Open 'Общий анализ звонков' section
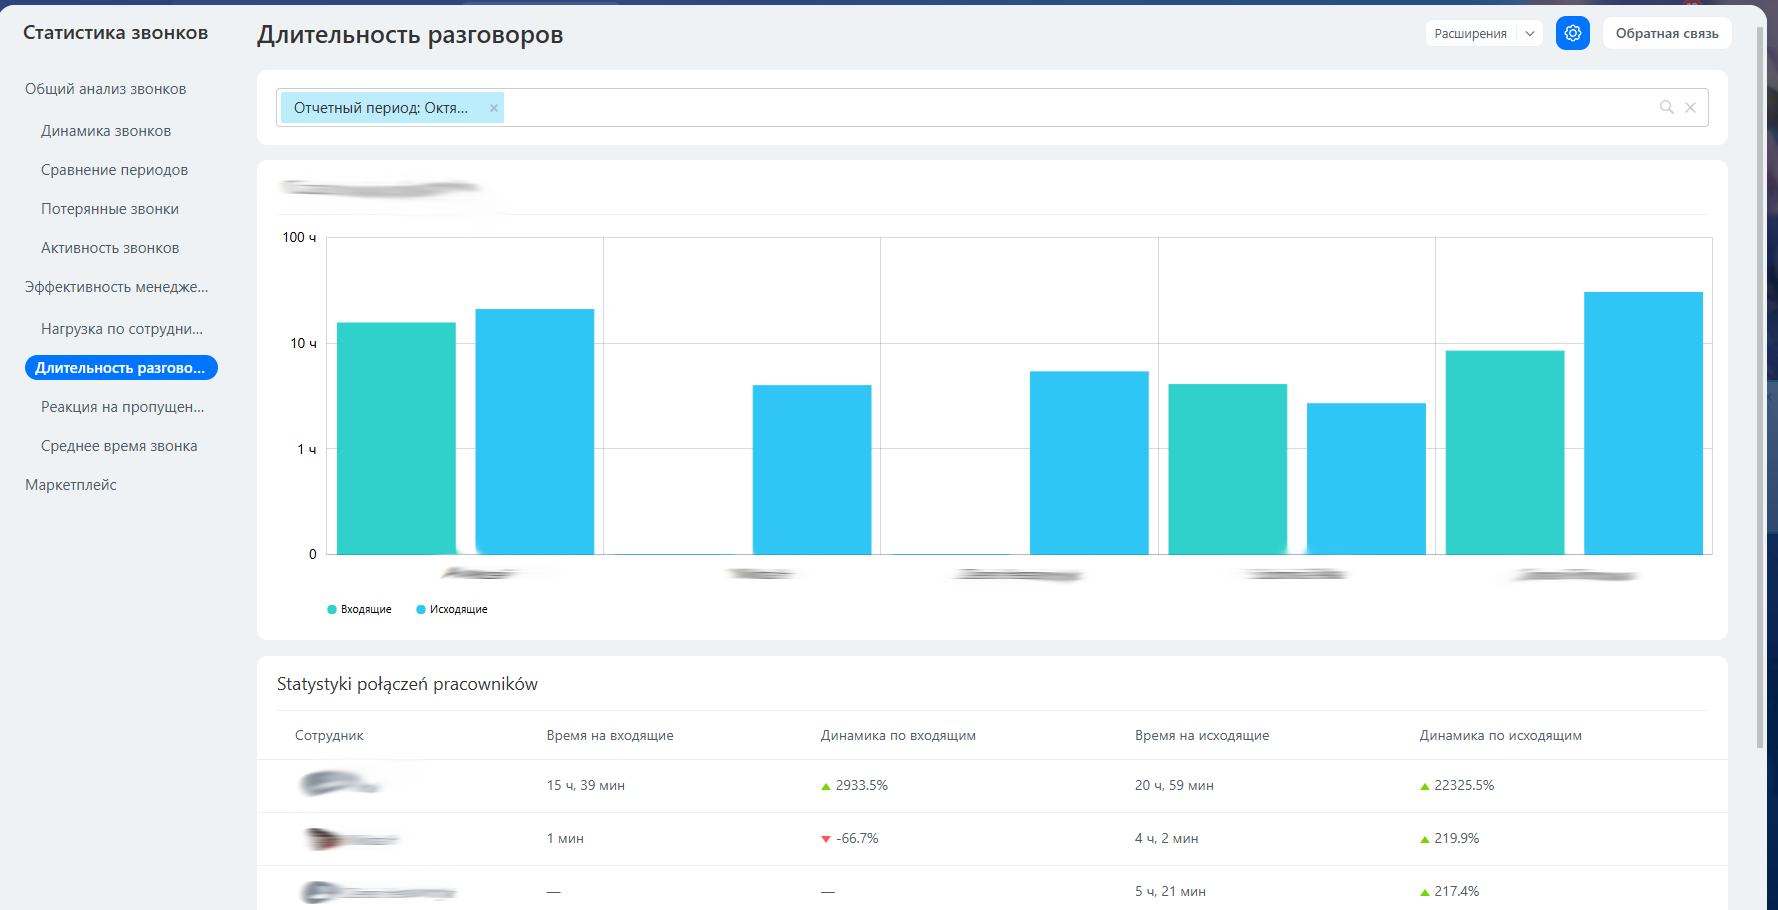1778x910 pixels. pyautogui.click(x=105, y=89)
